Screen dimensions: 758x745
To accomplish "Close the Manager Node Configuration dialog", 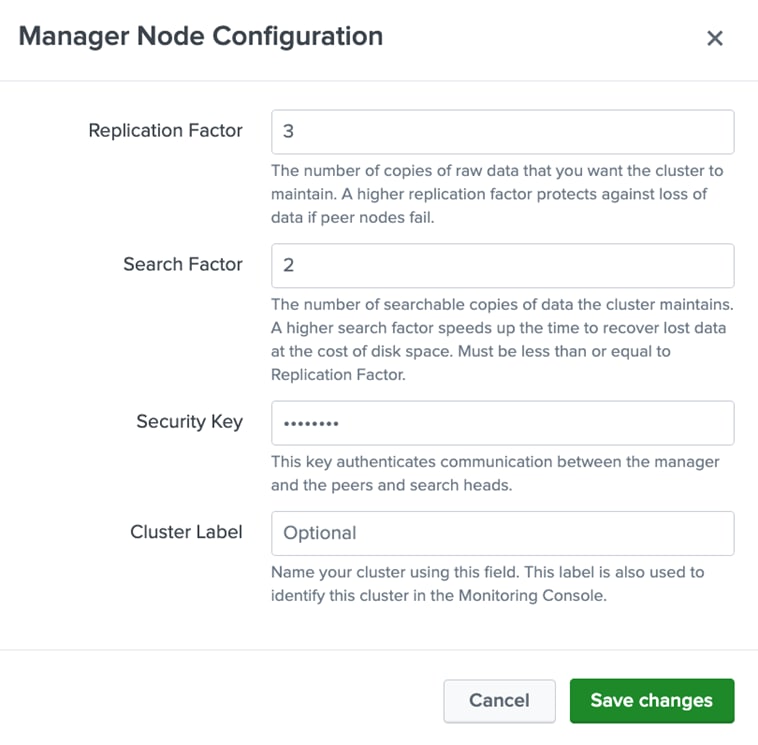I will click(x=714, y=38).
